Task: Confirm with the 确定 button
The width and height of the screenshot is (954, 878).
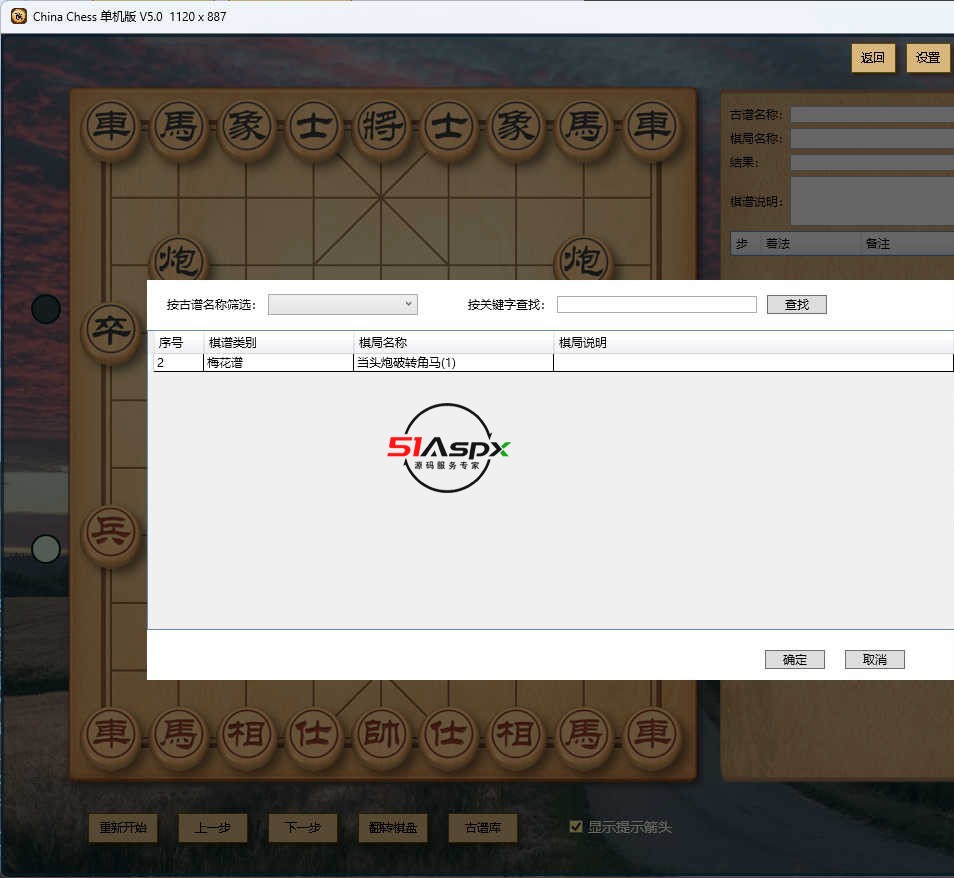Action: point(795,659)
